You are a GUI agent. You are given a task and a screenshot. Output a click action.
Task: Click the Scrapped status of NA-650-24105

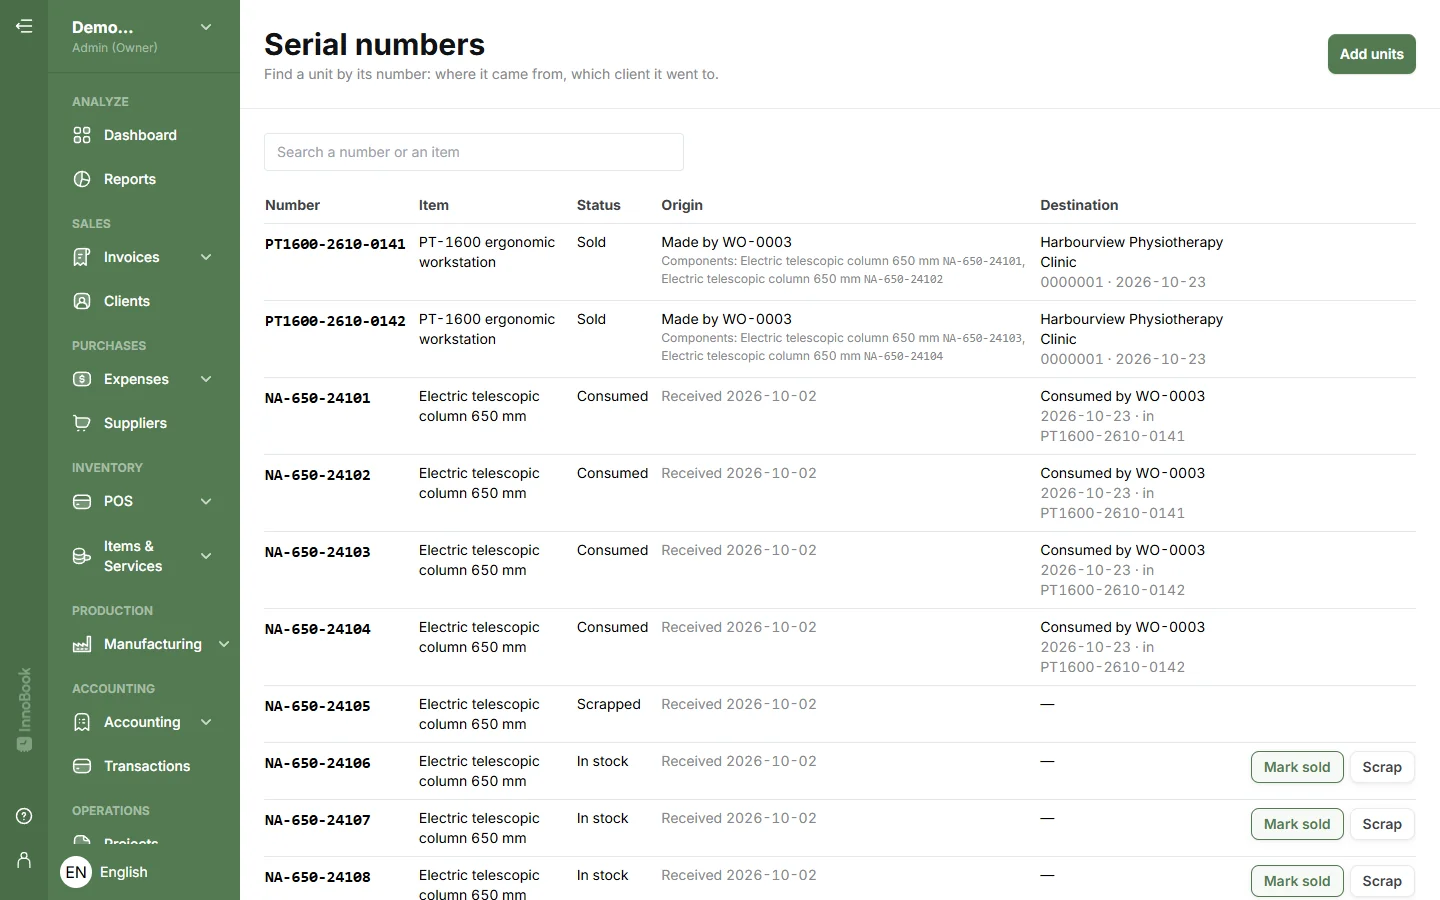click(x=608, y=704)
